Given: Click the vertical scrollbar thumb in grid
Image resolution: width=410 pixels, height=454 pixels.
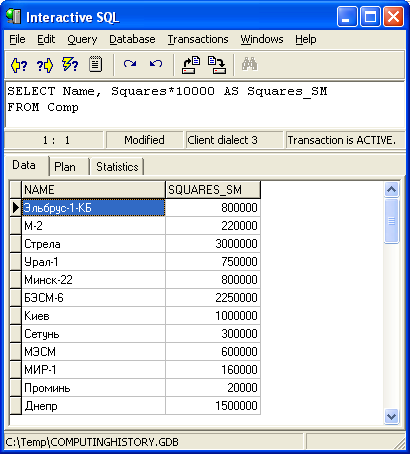Looking at the screenshot, I should (x=391, y=221).
